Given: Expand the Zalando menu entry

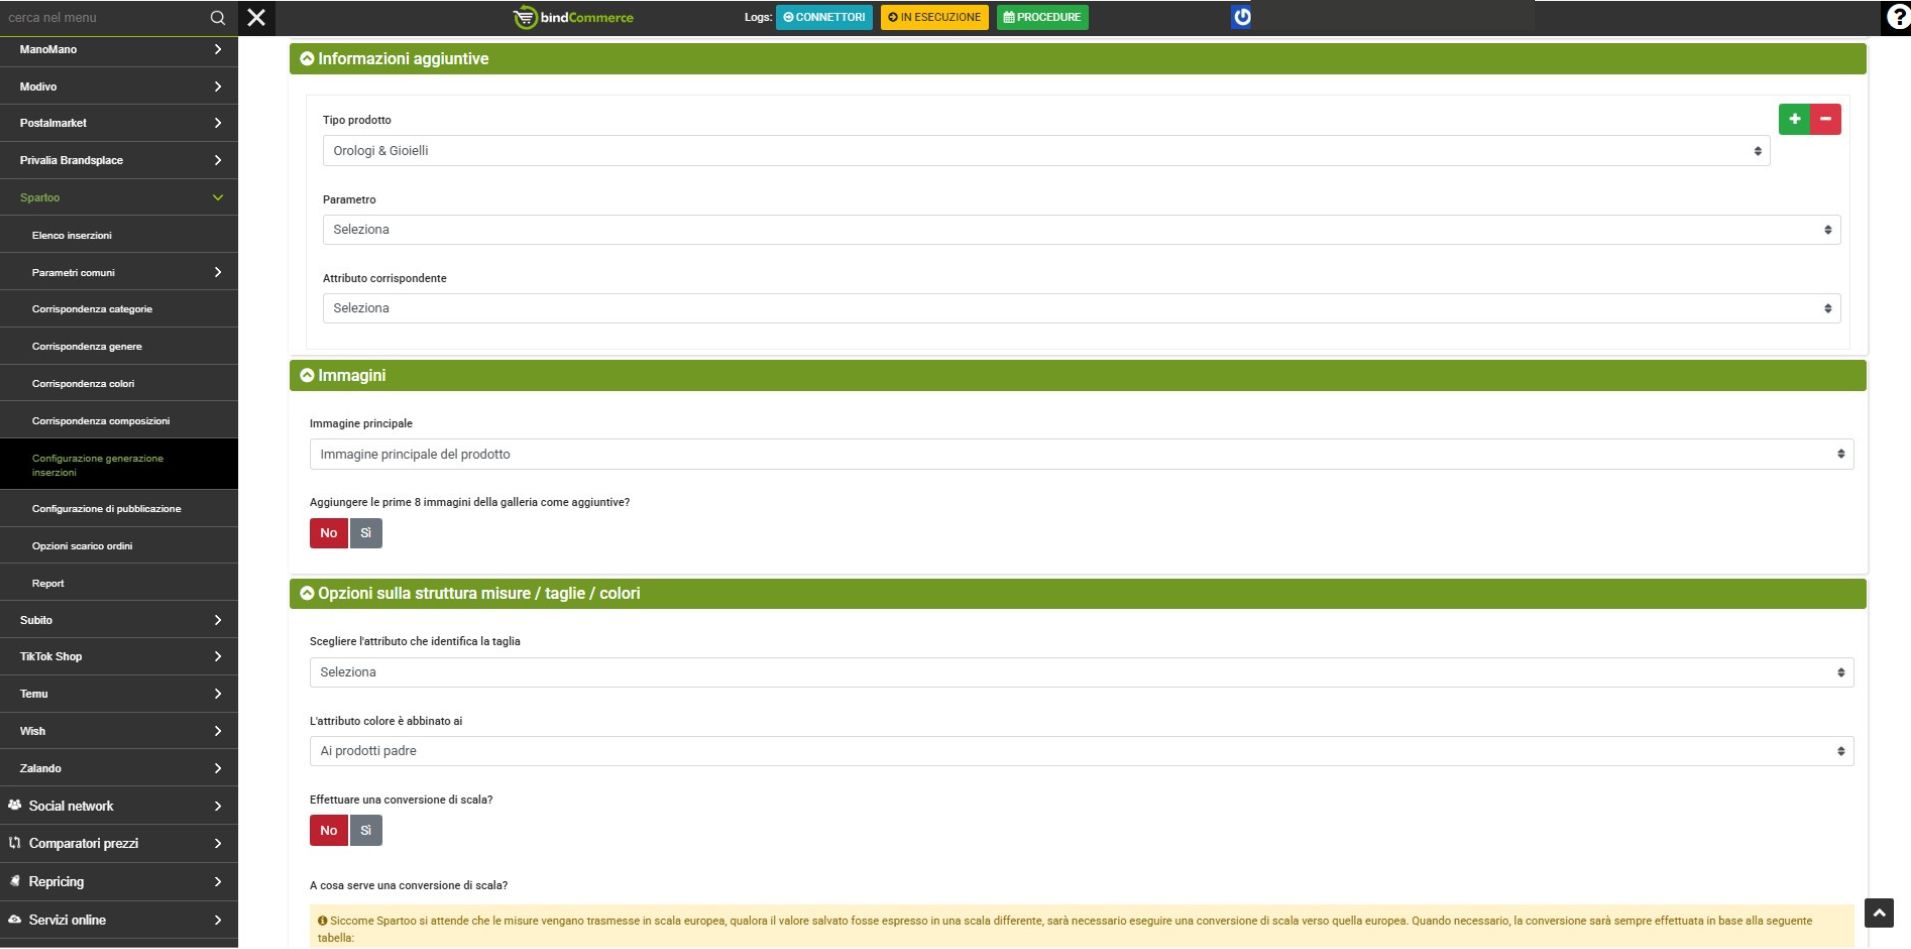Looking at the screenshot, I should coord(119,768).
